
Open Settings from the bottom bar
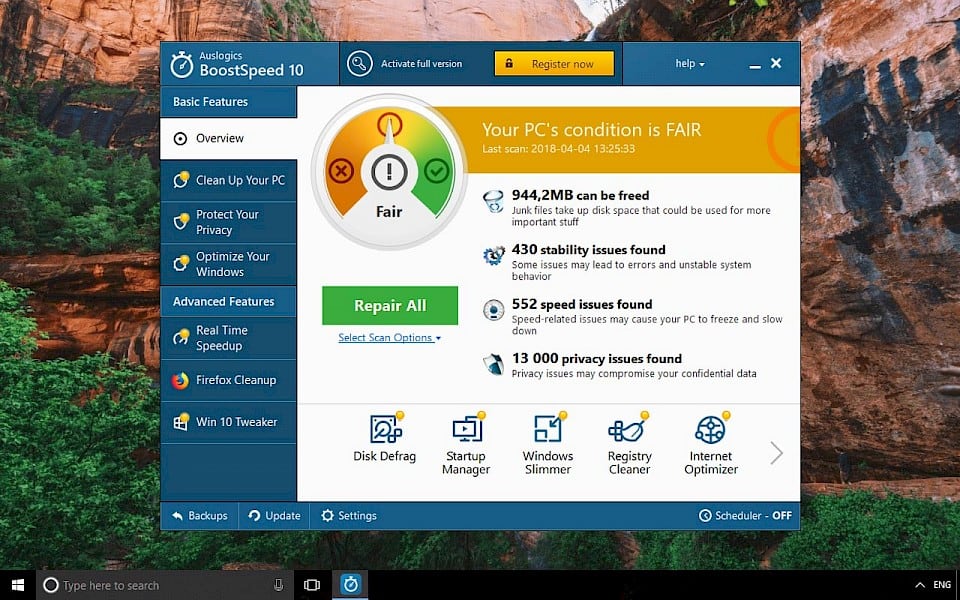[349, 516]
